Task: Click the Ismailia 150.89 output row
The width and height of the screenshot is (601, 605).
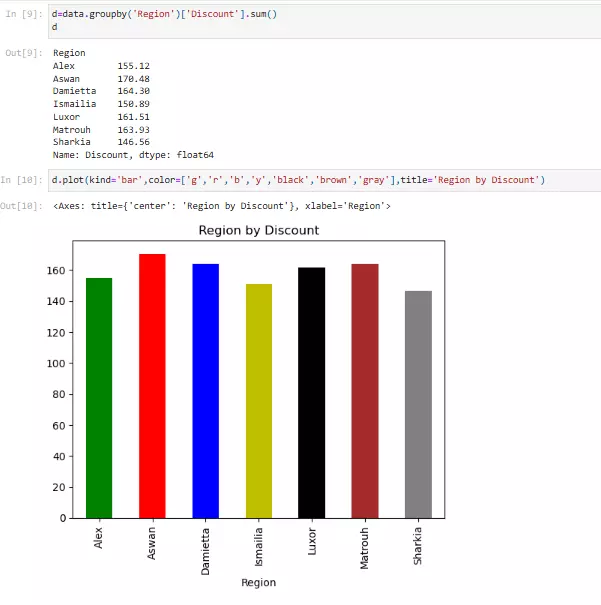Action: 101,104
